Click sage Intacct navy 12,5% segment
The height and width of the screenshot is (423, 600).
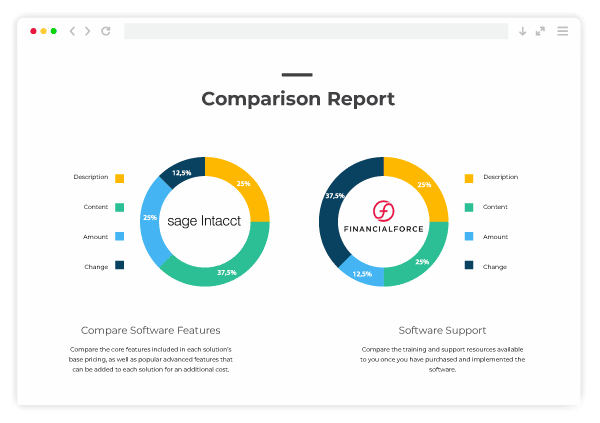pyautogui.click(x=184, y=171)
